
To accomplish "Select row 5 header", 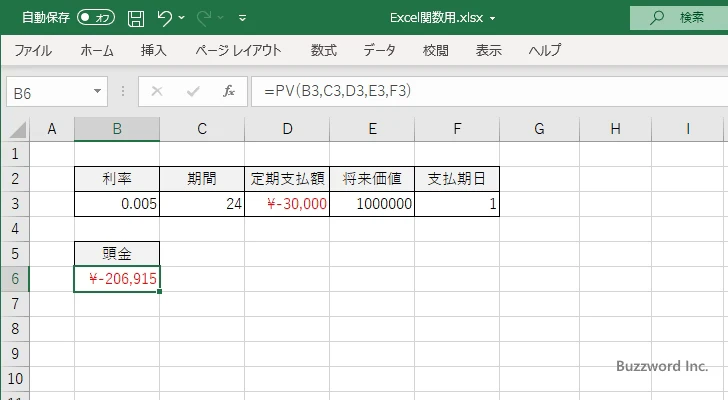I will (x=15, y=254).
